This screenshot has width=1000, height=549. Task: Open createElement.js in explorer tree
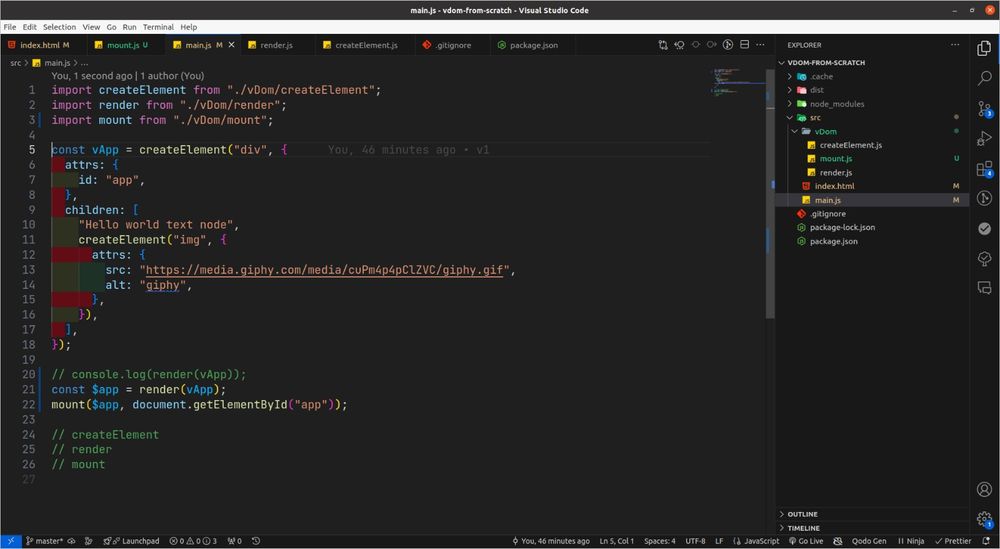click(x=872, y=145)
